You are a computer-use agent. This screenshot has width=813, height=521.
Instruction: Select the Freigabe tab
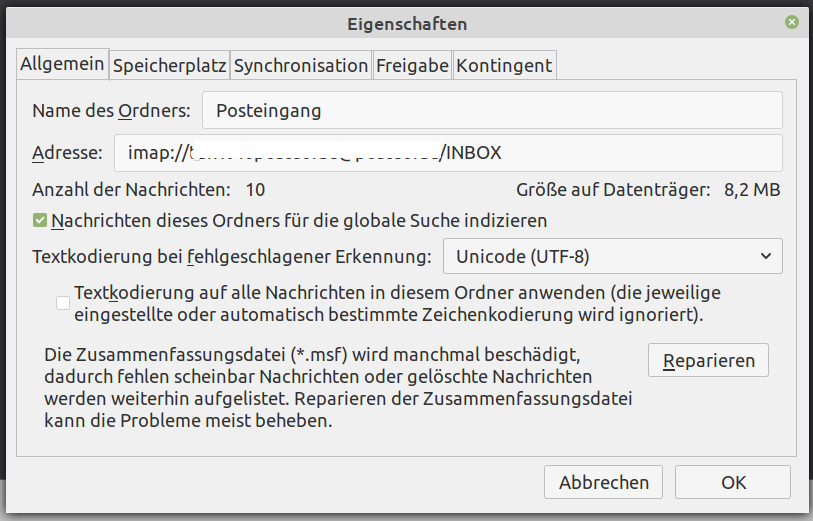click(x=412, y=66)
